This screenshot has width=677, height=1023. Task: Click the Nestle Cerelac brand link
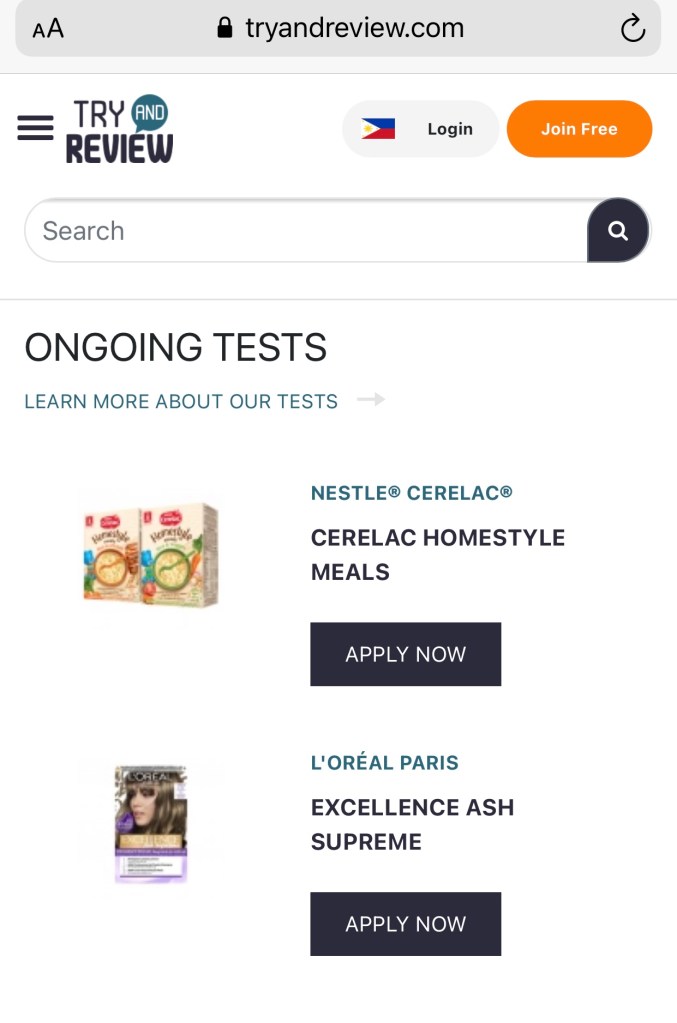(411, 493)
